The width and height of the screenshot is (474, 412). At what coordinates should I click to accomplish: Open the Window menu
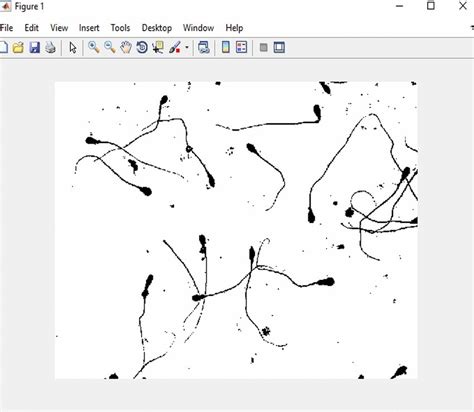click(x=198, y=28)
